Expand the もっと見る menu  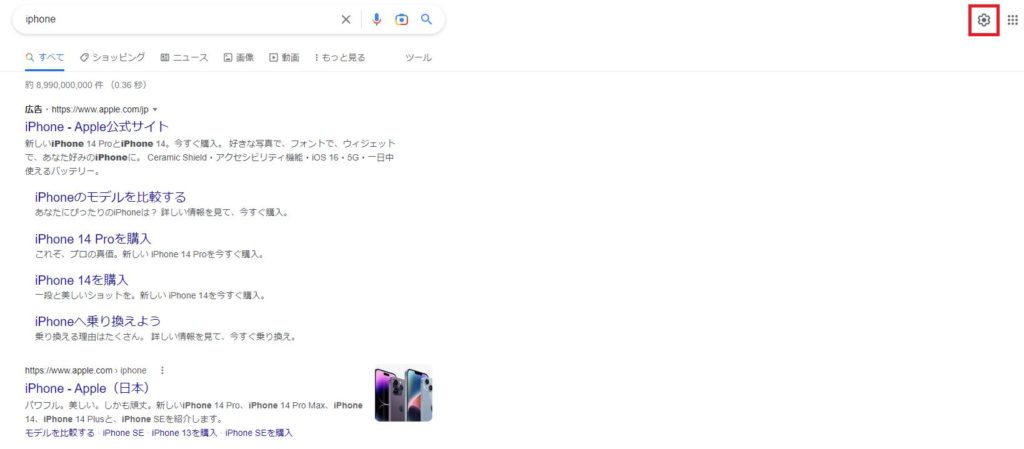coord(340,57)
